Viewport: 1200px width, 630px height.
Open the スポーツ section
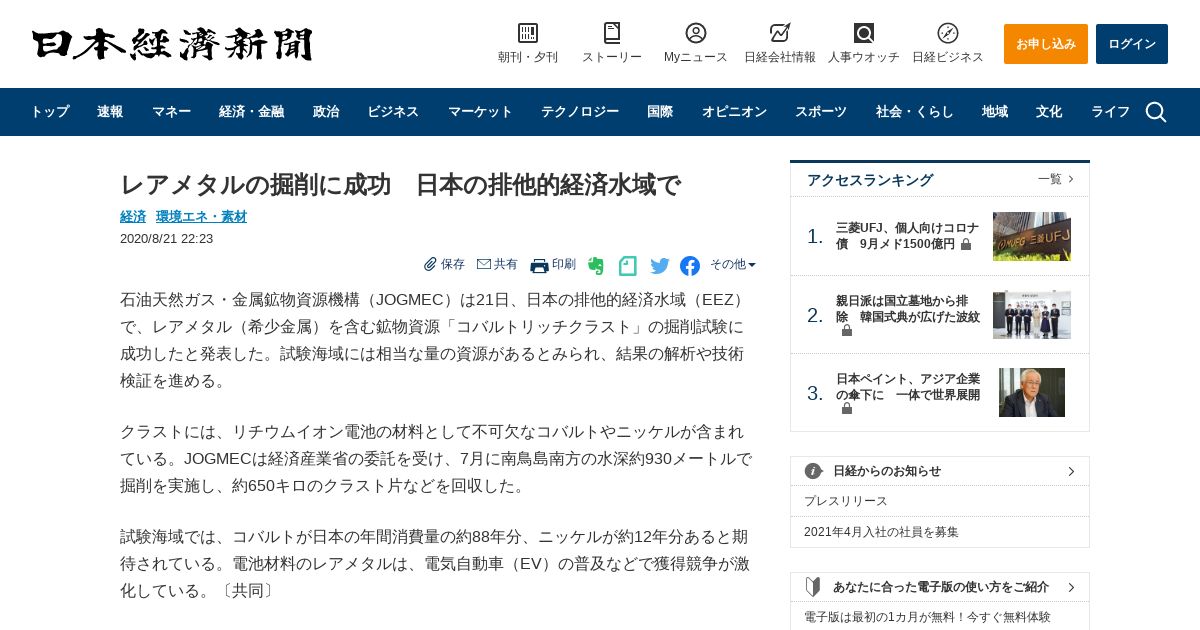click(821, 112)
